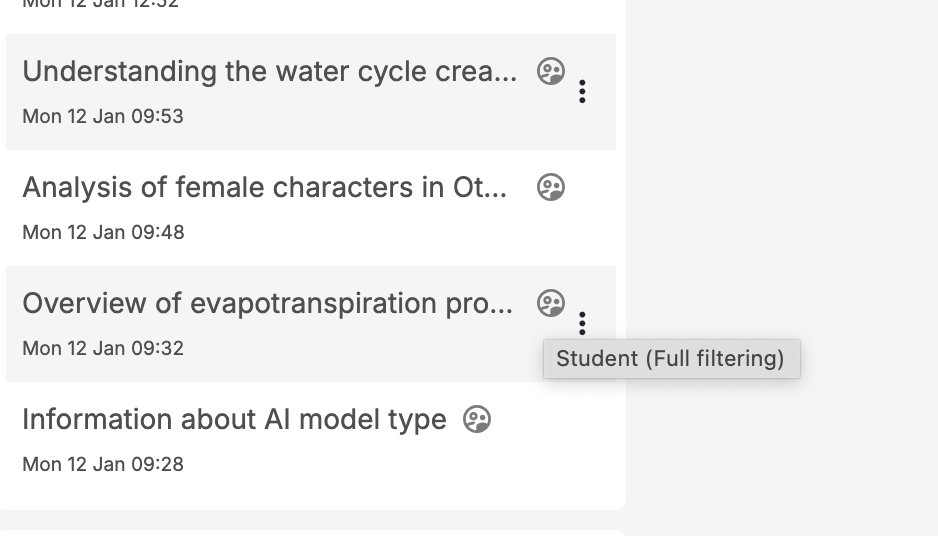Image resolution: width=938 pixels, height=536 pixels.
Task: Click the partially visible 12:32 timestamp at the top
Action: pyautogui.click(x=100, y=5)
